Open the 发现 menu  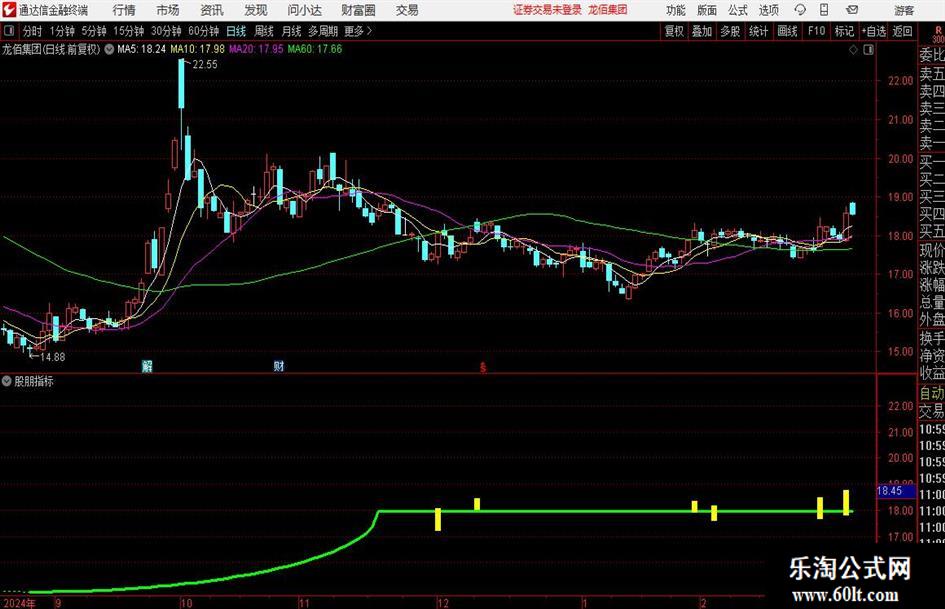pos(256,10)
